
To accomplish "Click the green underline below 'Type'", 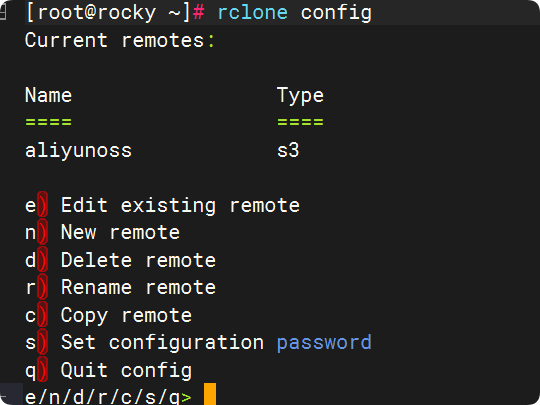I will pyautogui.click(x=300, y=122).
